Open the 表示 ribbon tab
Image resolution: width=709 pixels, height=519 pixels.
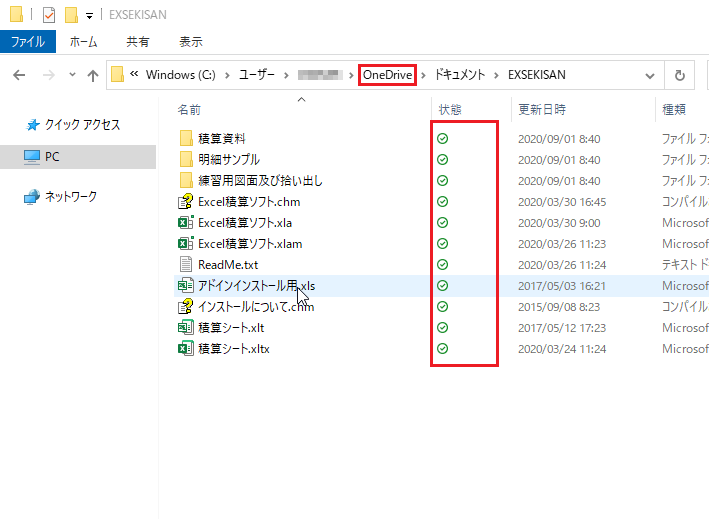pos(190,42)
